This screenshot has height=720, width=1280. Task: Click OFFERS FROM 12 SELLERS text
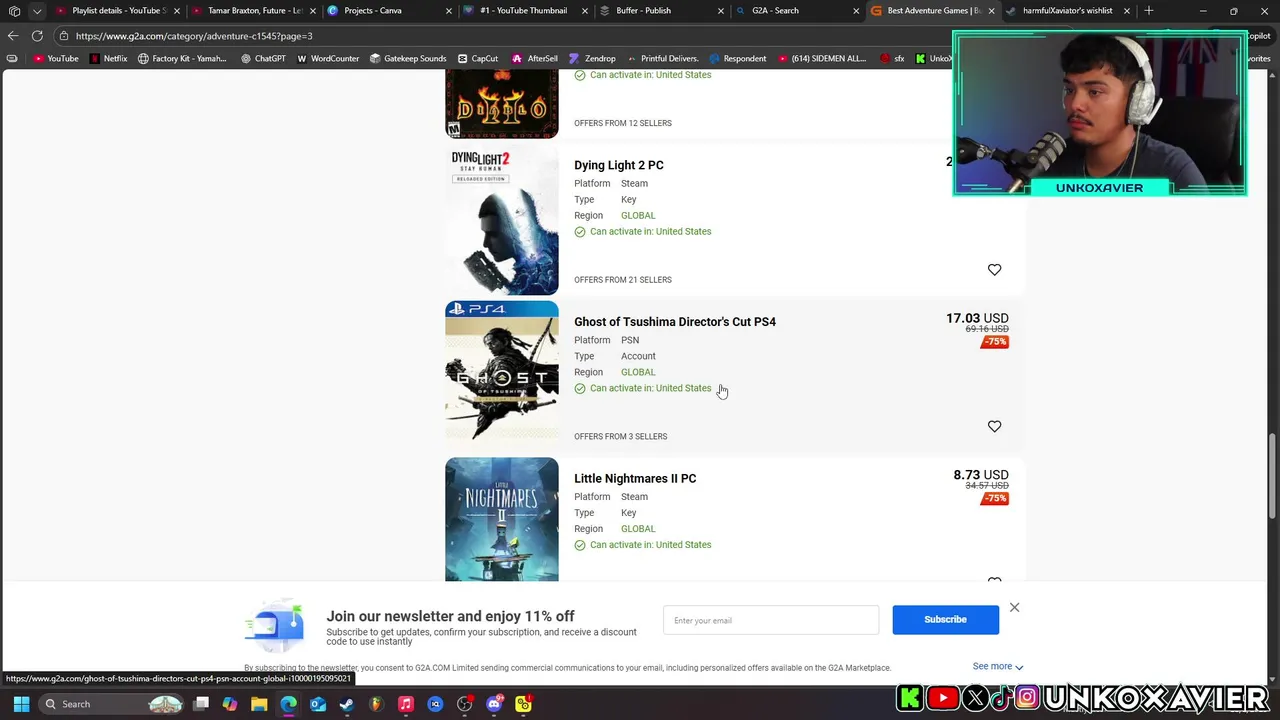(623, 123)
